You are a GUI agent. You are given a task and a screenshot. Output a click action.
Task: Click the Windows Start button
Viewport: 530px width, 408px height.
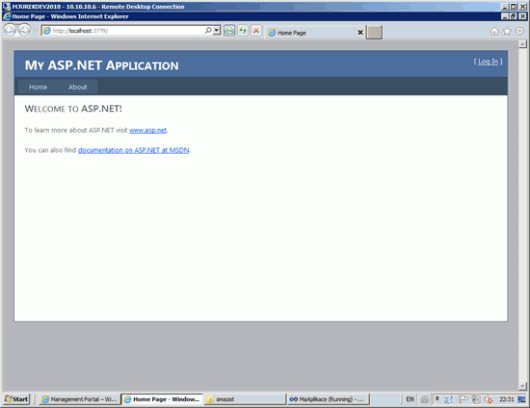16,399
